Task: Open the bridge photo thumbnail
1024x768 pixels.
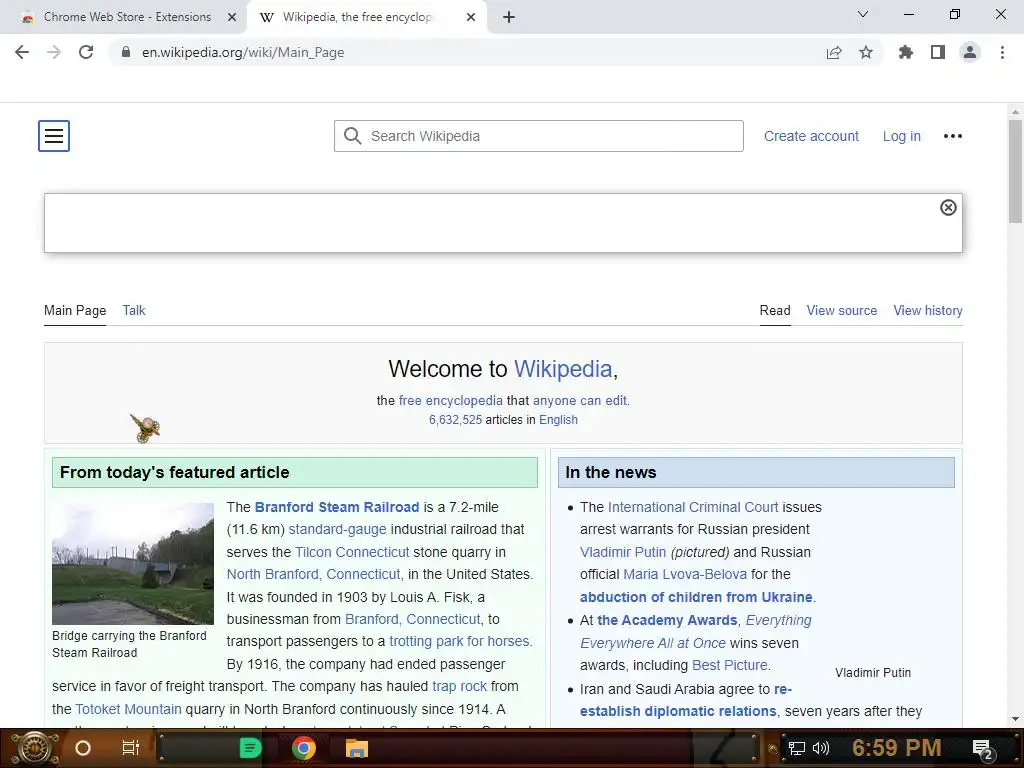Action: pyautogui.click(x=133, y=564)
